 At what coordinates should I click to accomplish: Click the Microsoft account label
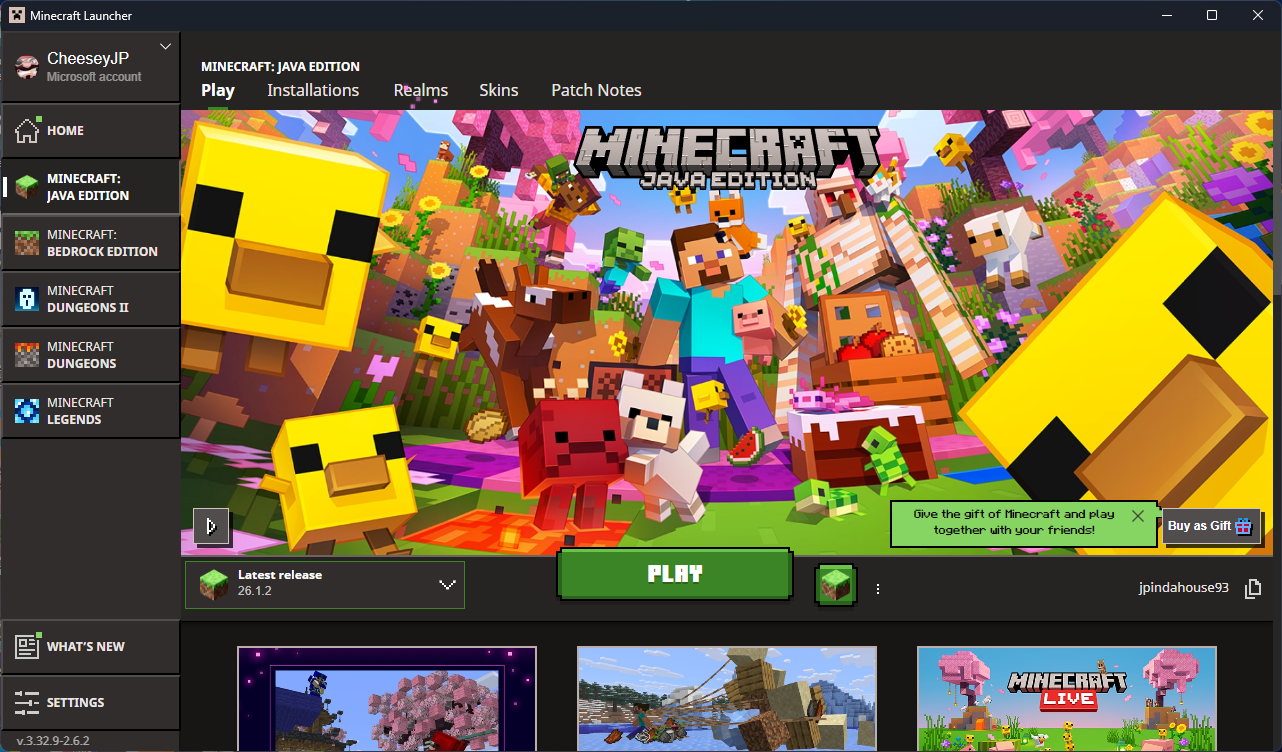coord(94,77)
